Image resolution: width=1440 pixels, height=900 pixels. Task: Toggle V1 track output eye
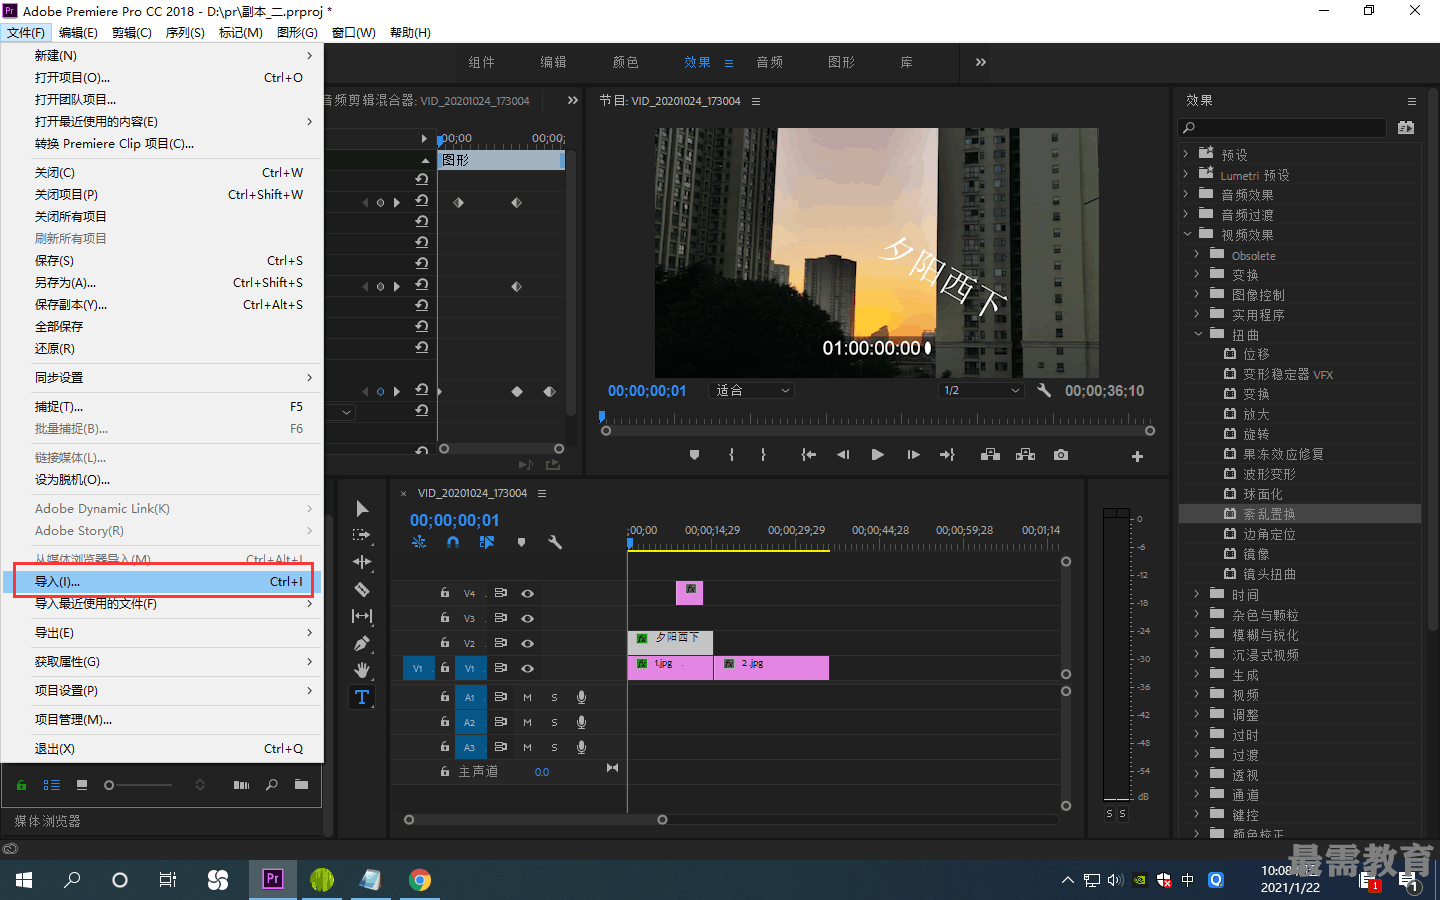[x=527, y=668]
